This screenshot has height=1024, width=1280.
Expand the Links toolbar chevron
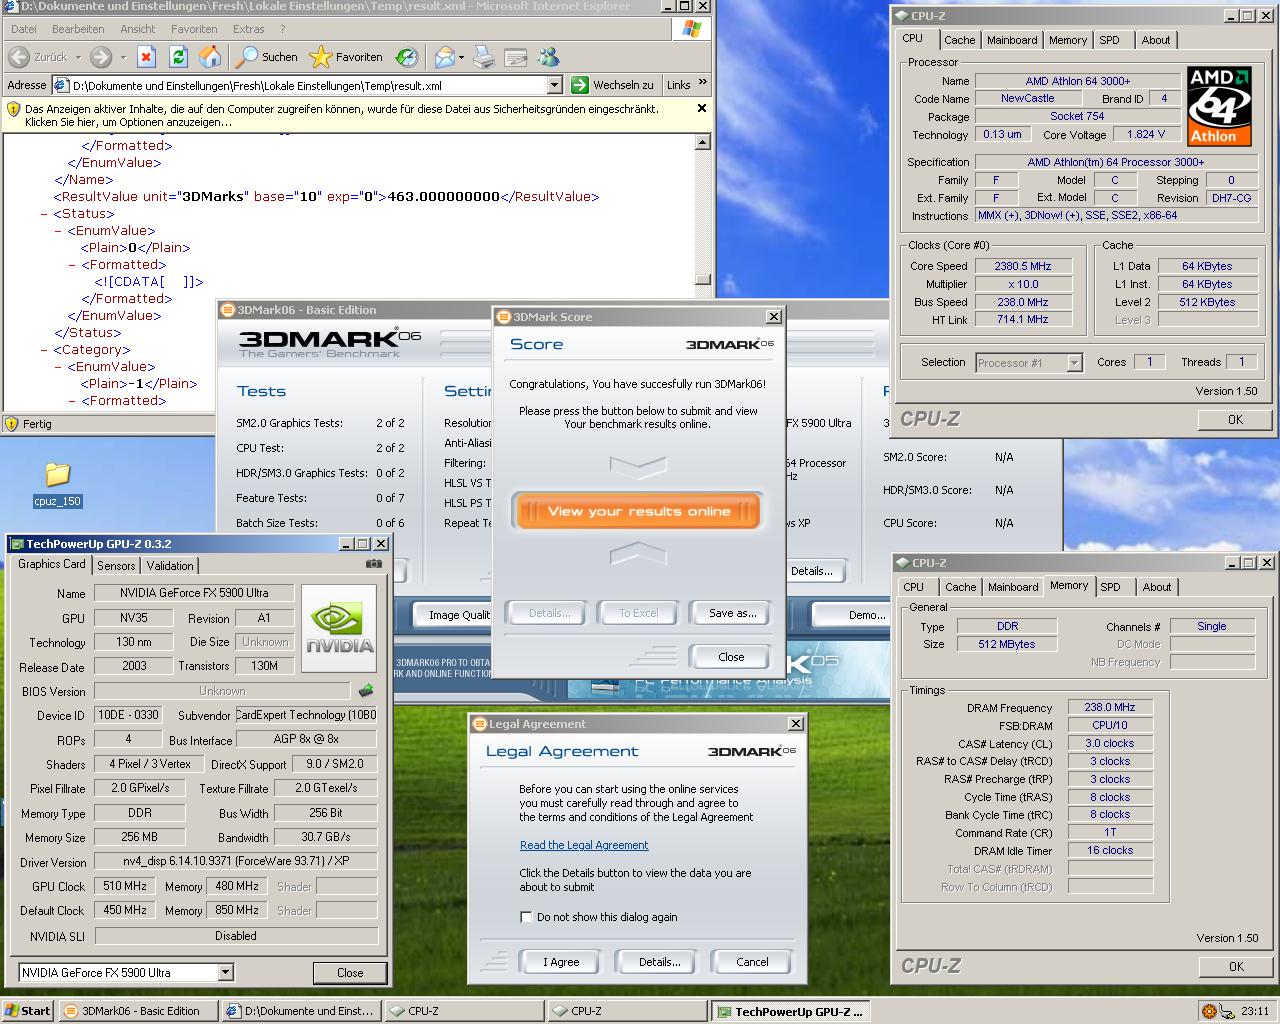point(703,84)
